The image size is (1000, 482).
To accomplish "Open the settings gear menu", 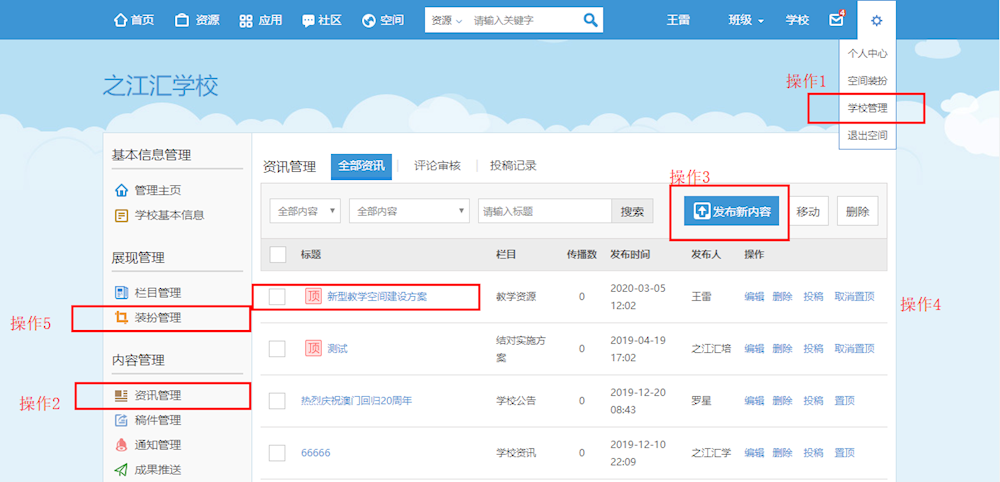I will pyautogui.click(x=876, y=20).
